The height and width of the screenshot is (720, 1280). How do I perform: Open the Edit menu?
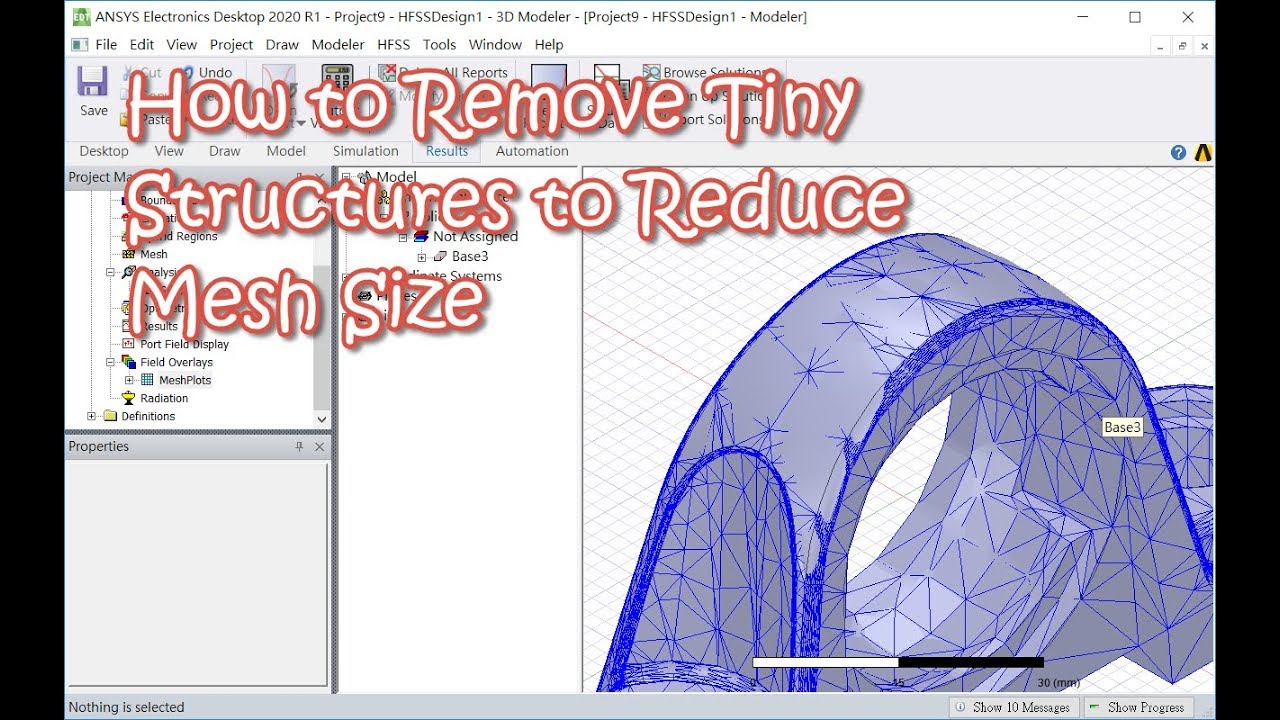(x=142, y=45)
